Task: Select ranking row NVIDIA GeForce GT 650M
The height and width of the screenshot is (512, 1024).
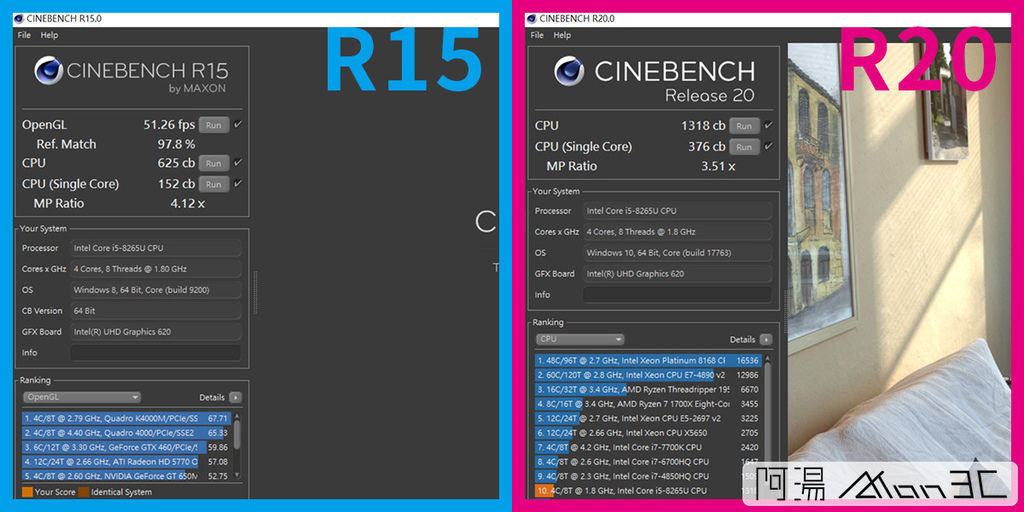Action: (x=126, y=476)
